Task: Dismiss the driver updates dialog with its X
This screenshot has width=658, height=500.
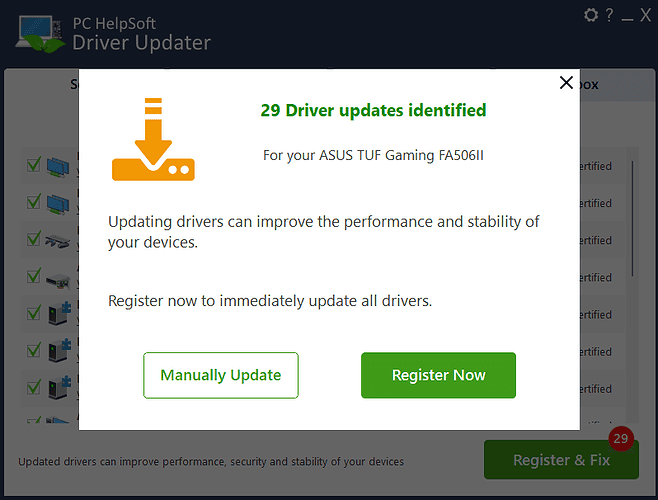Action: (x=566, y=83)
